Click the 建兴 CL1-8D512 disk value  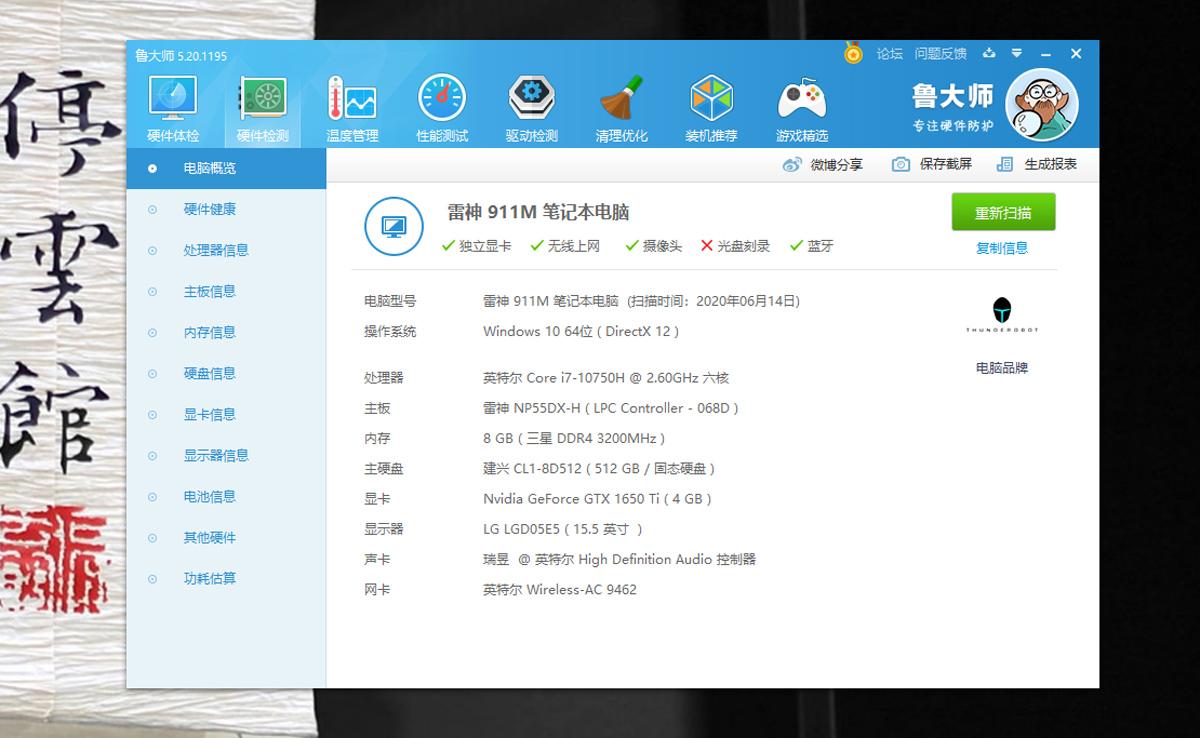pos(599,468)
